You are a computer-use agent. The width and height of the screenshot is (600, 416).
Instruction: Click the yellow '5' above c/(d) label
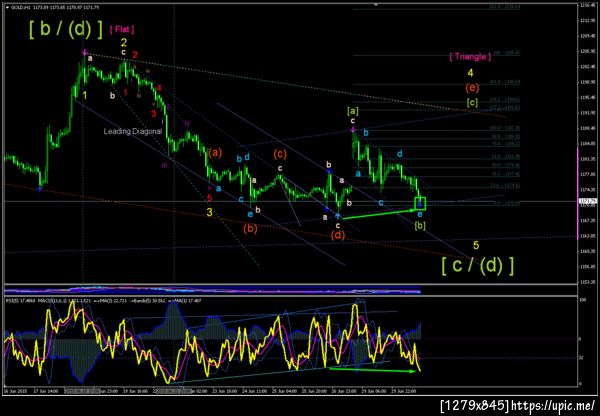coord(476,245)
